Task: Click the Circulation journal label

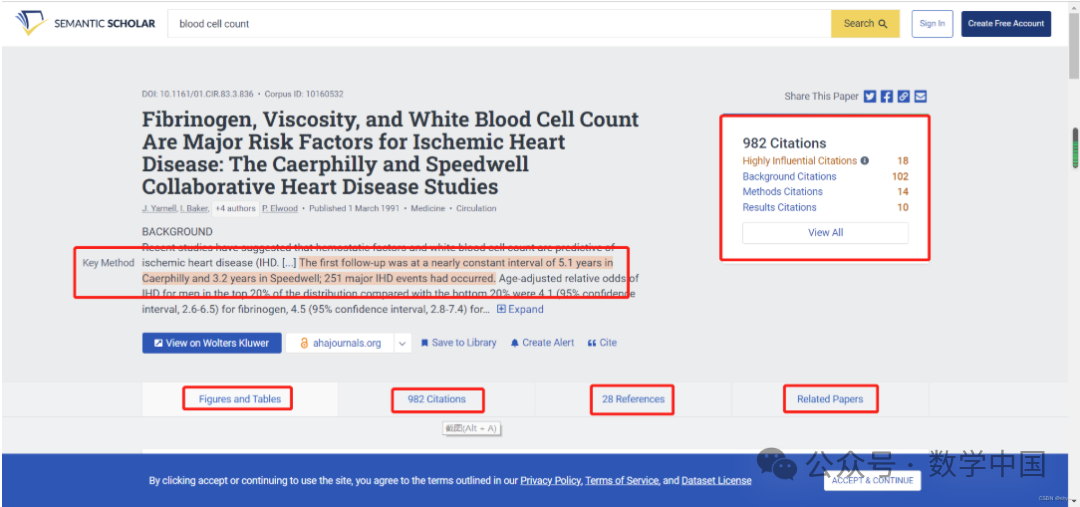Action: pyautogui.click(x=476, y=208)
